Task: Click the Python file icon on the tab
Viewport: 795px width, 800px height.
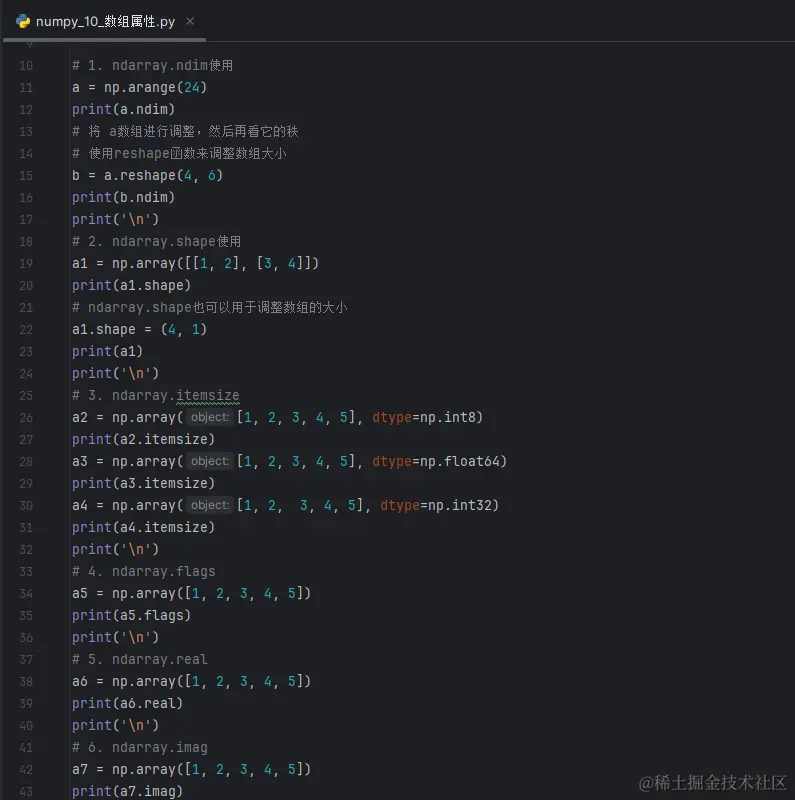Action: pyautogui.click(x=23, y=21)
